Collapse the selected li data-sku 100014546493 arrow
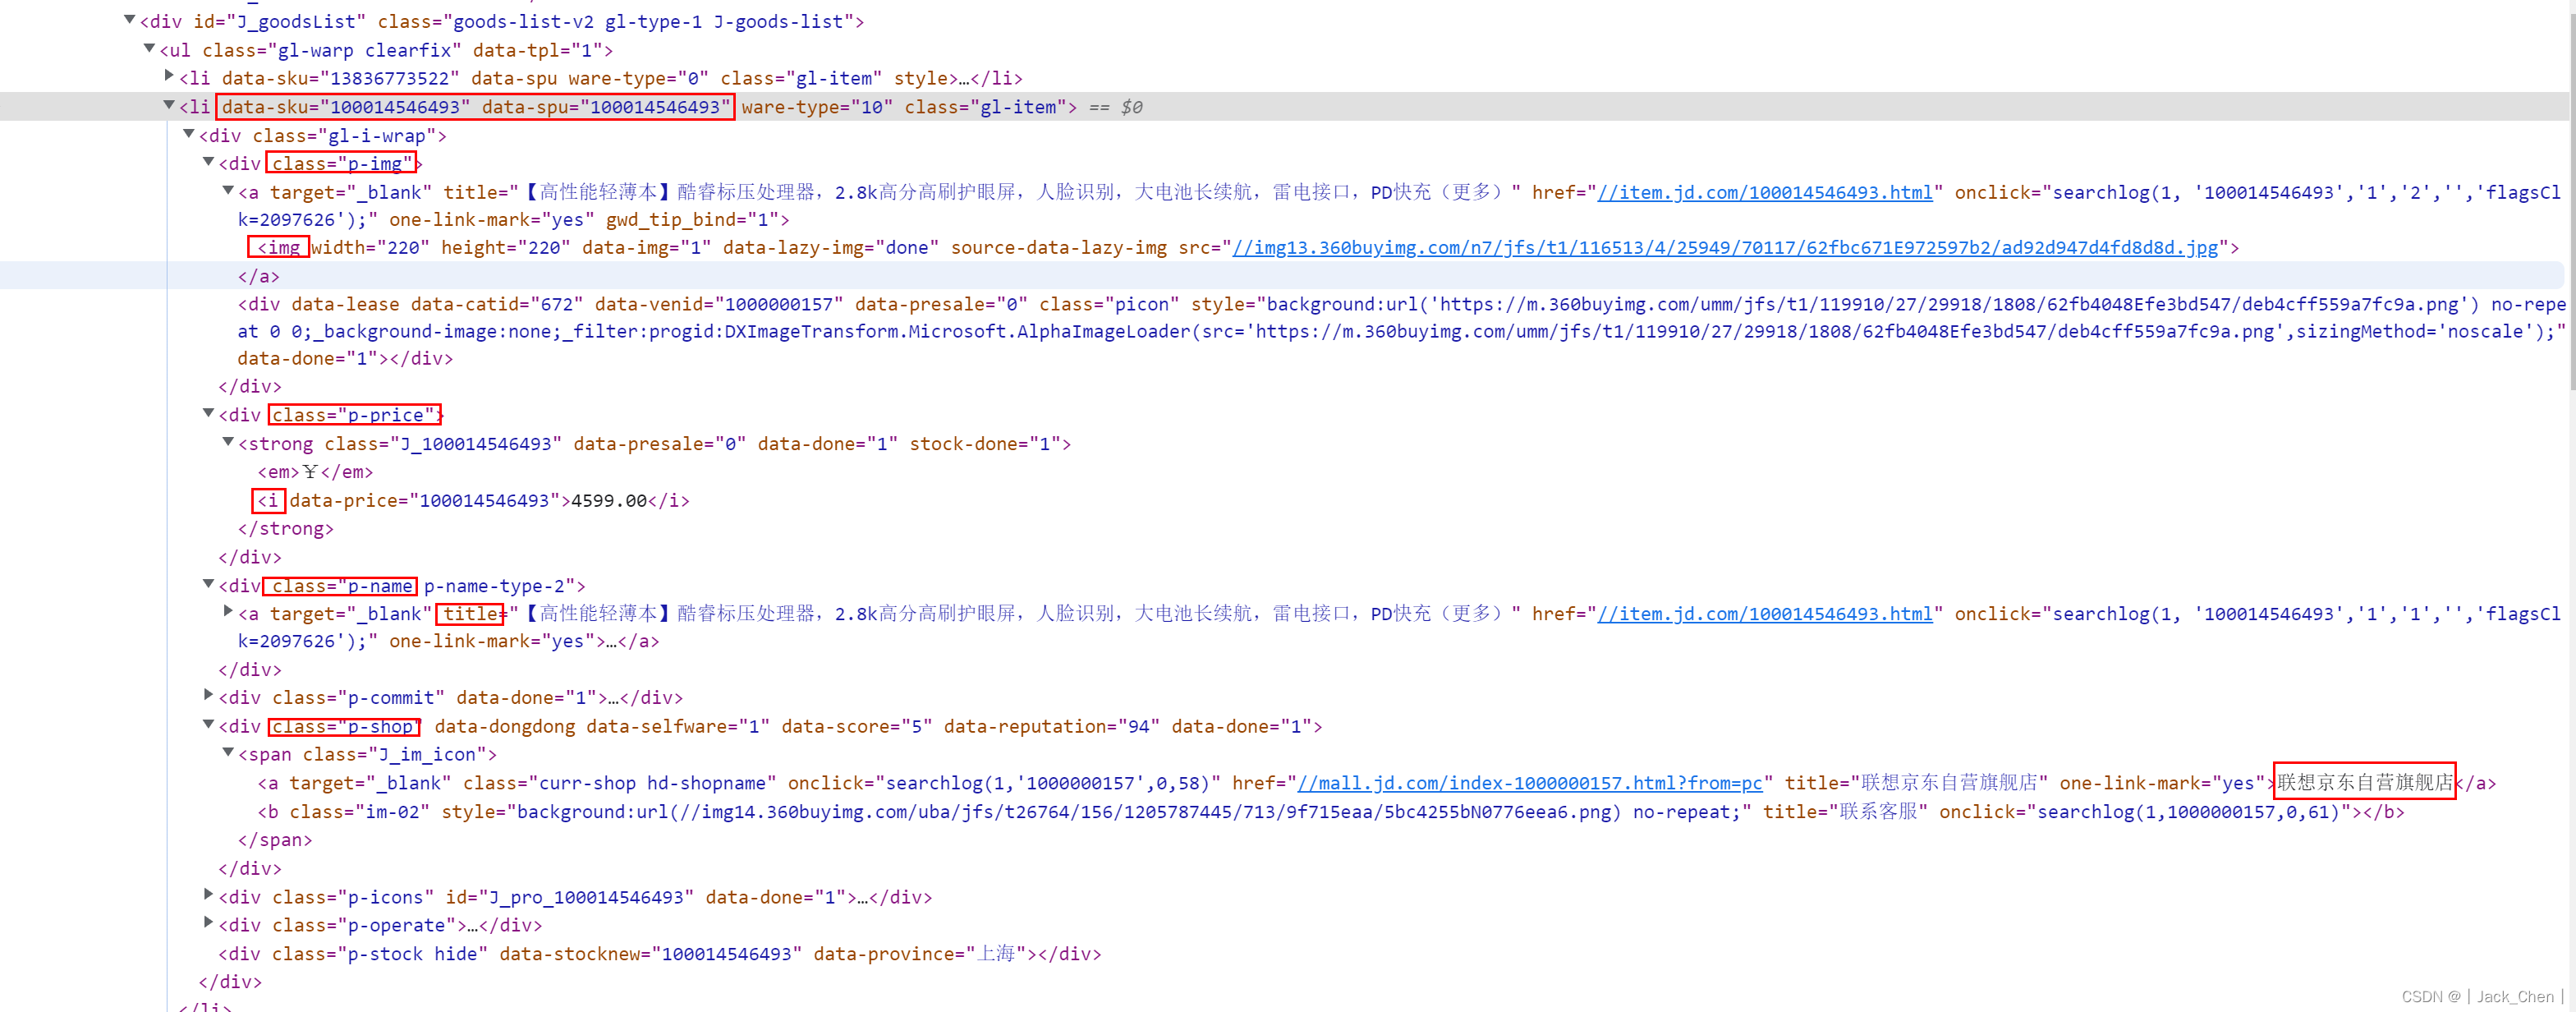 169,104
